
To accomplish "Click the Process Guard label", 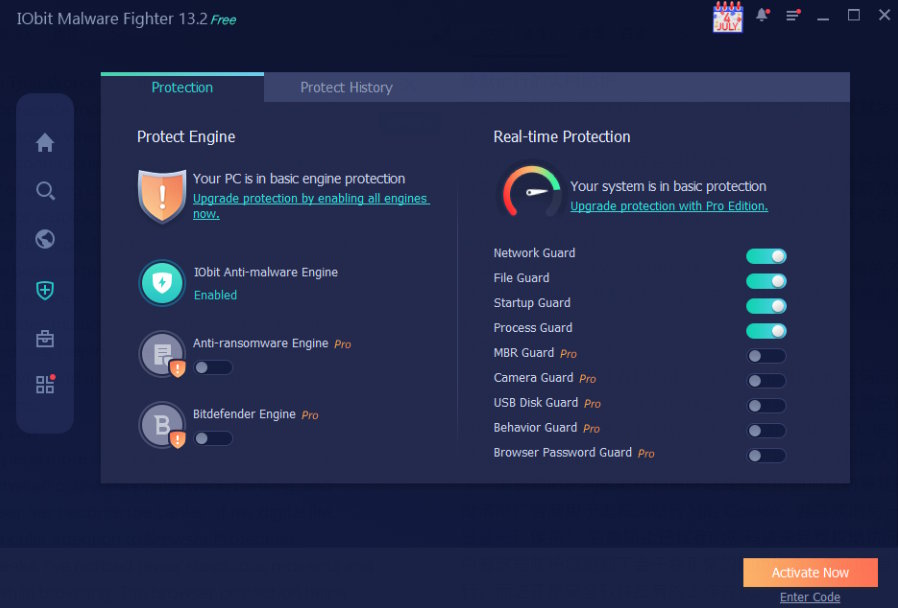I will 533,327.
